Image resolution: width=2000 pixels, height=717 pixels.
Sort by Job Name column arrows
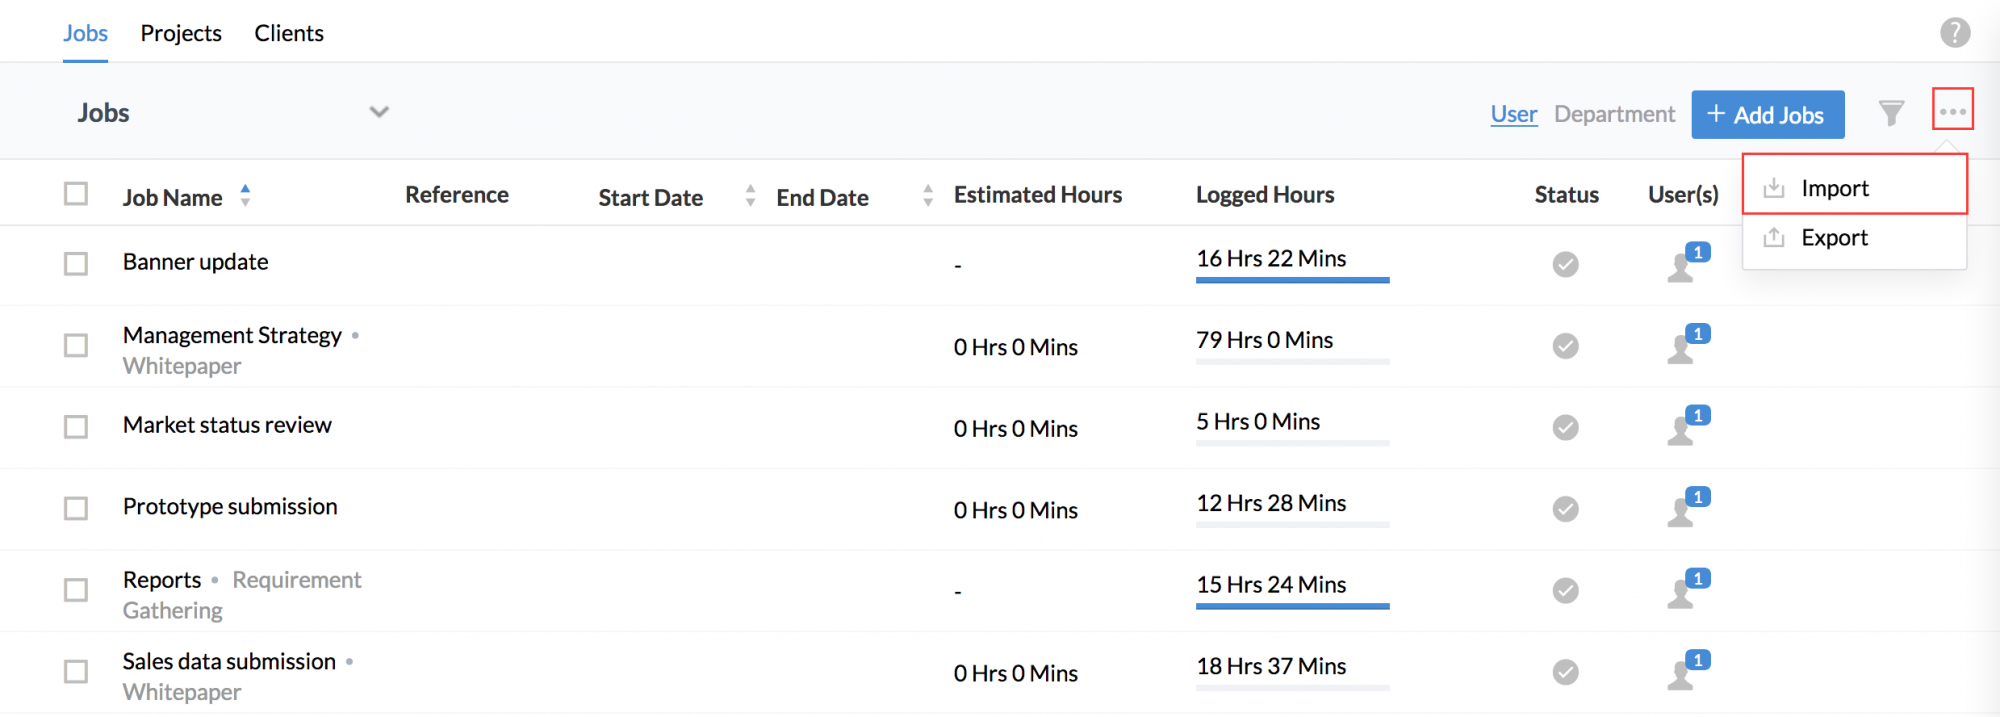click(x=245, y=195)
